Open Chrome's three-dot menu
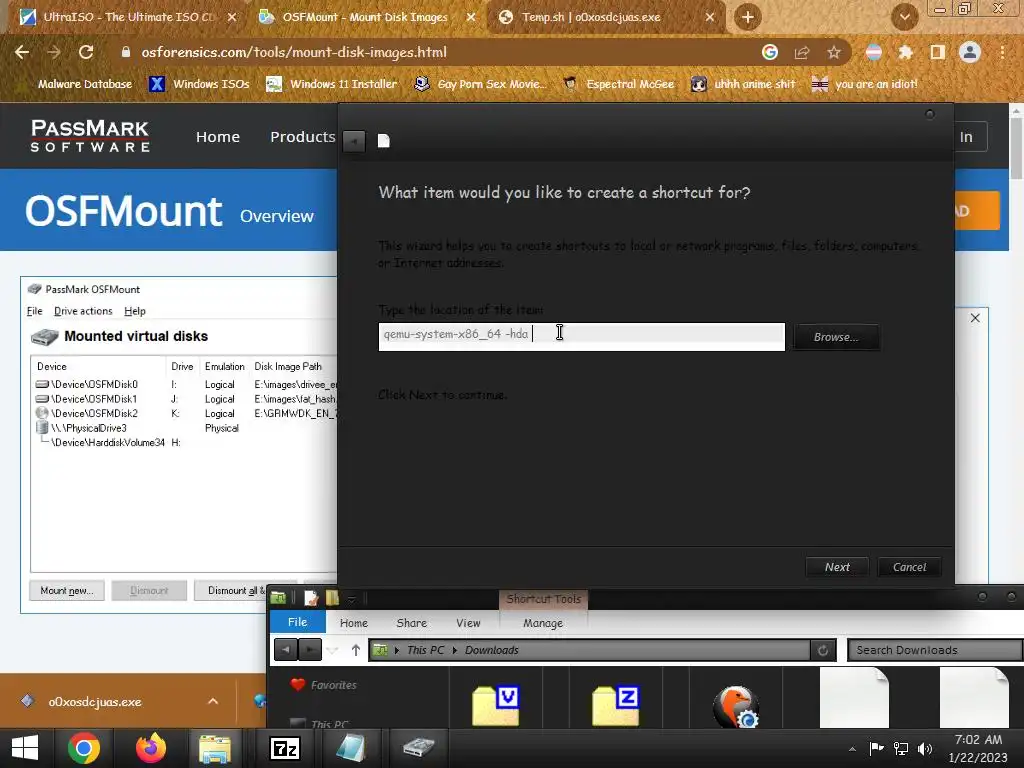 pyautogui.click(x=1002, y=52)
